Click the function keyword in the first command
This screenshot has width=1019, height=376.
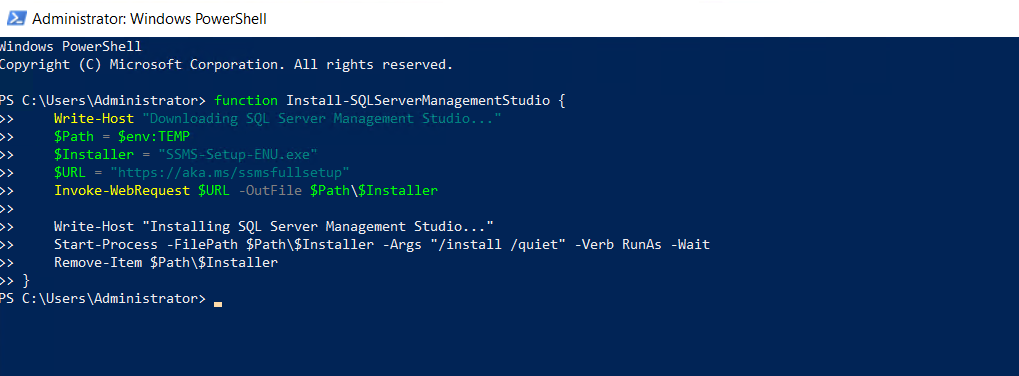[x=246, y=101]
